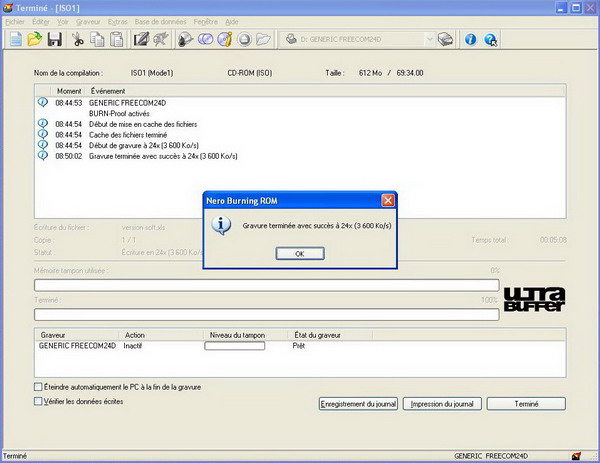This screenshot has width=600, height=463.
Task: Click the grey file browser folder icon
Action: point(263,39)
